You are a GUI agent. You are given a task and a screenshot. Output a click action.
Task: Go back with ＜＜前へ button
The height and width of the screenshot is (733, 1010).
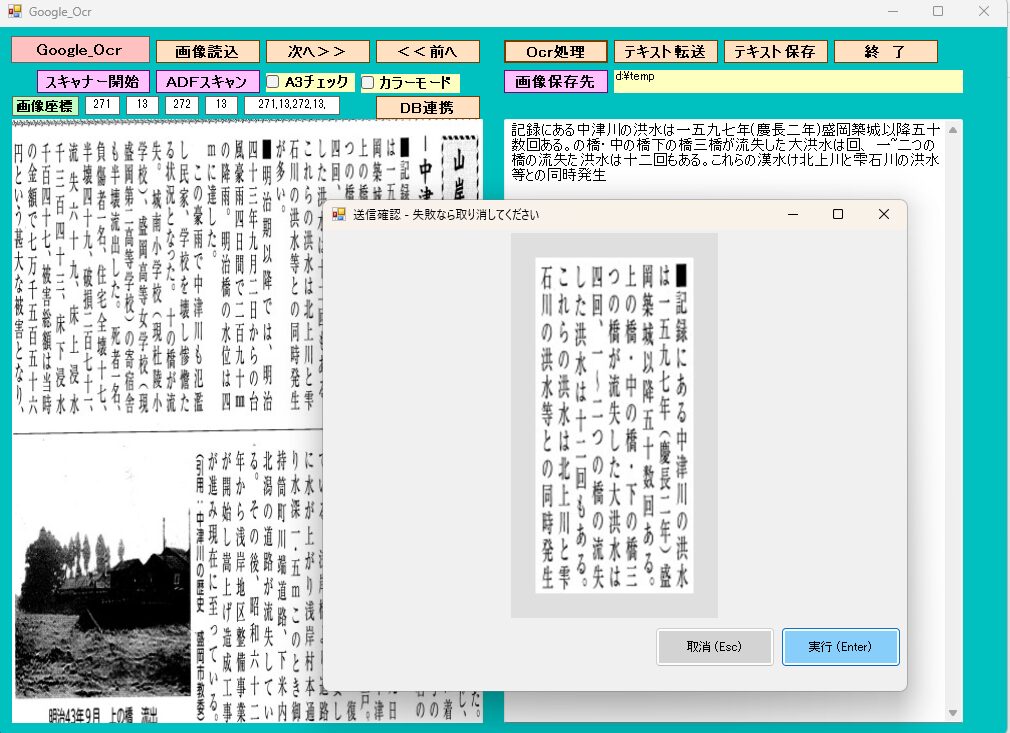(x=428, y=51)
